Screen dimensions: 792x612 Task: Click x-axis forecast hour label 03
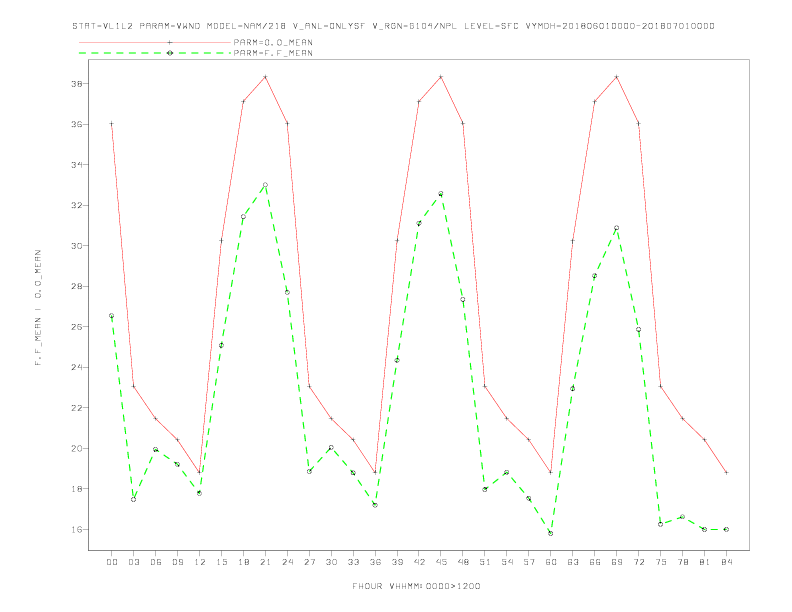click(x=133, y=562)
